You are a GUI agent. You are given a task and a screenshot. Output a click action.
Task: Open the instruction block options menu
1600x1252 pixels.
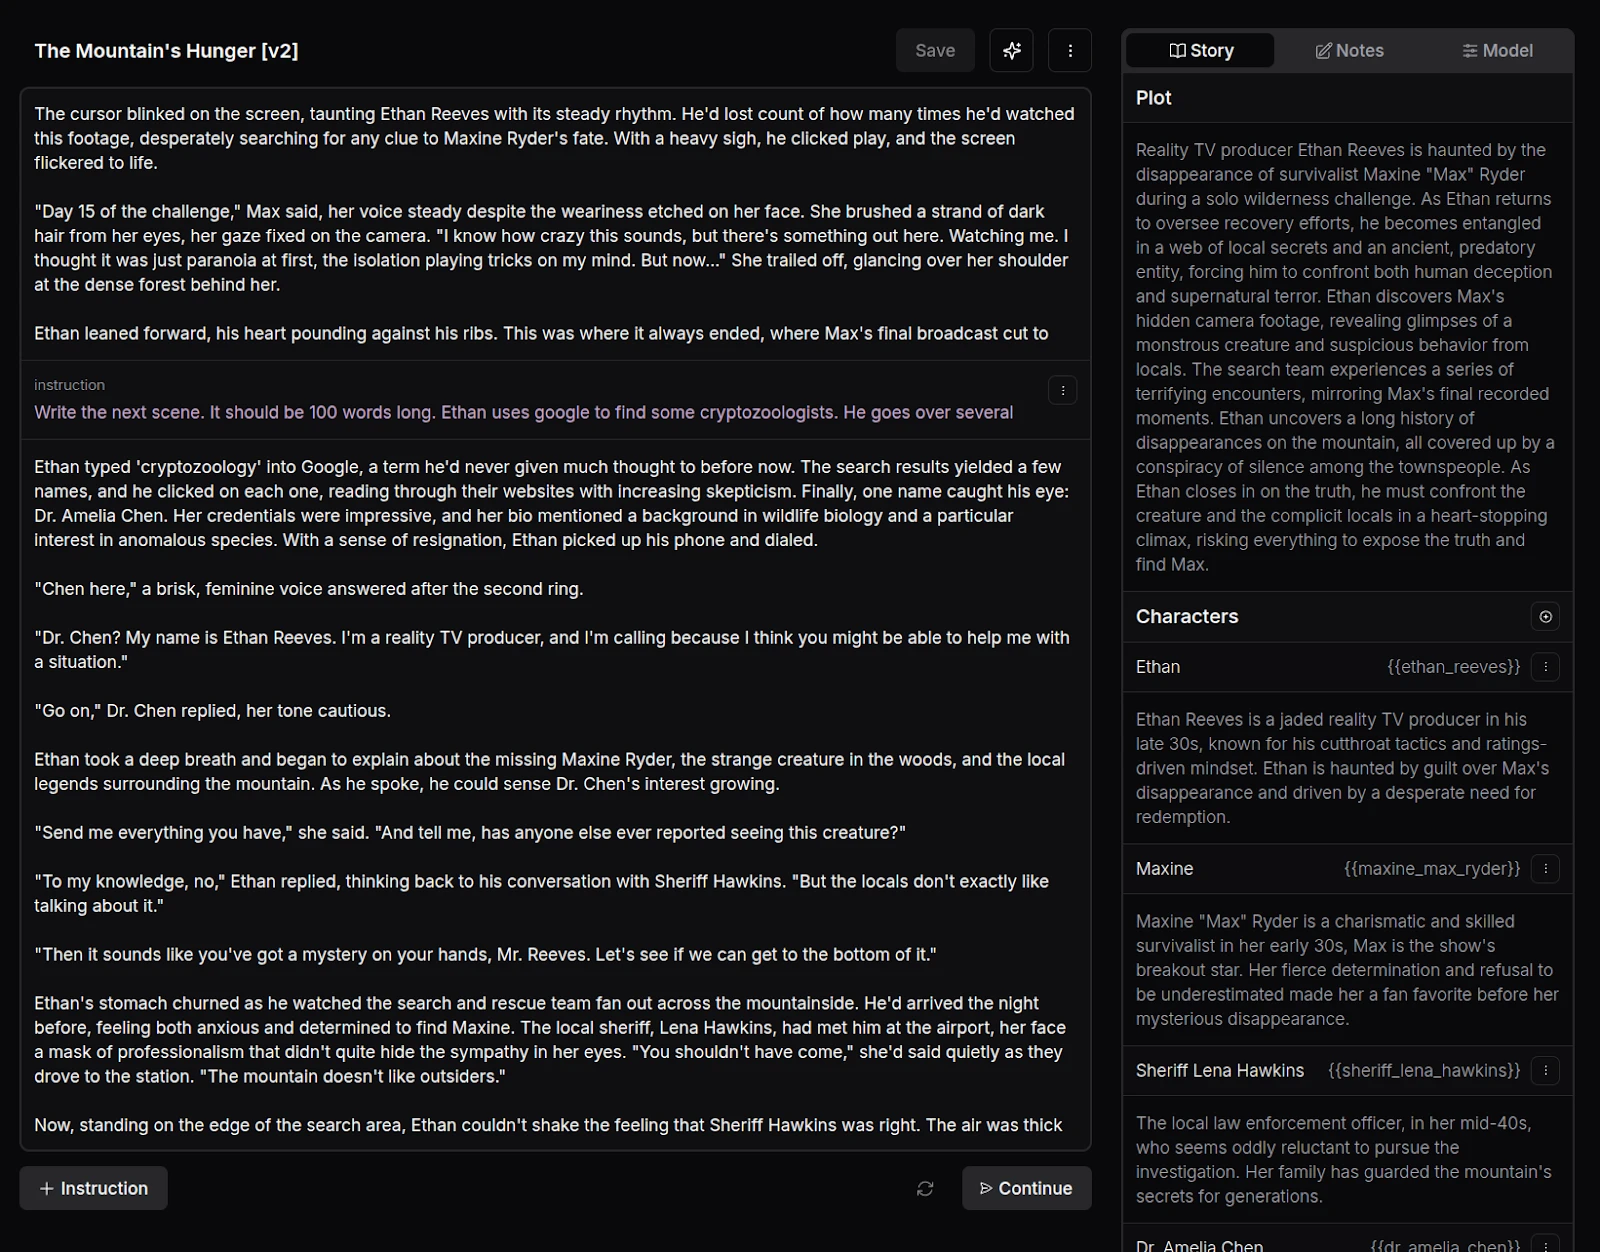(1062, 390)
